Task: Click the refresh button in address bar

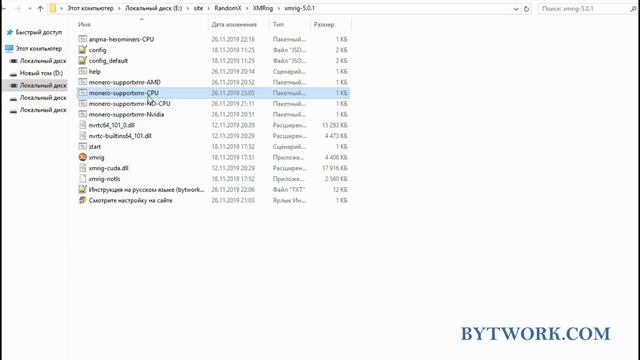Action: (x=527, y=9)
